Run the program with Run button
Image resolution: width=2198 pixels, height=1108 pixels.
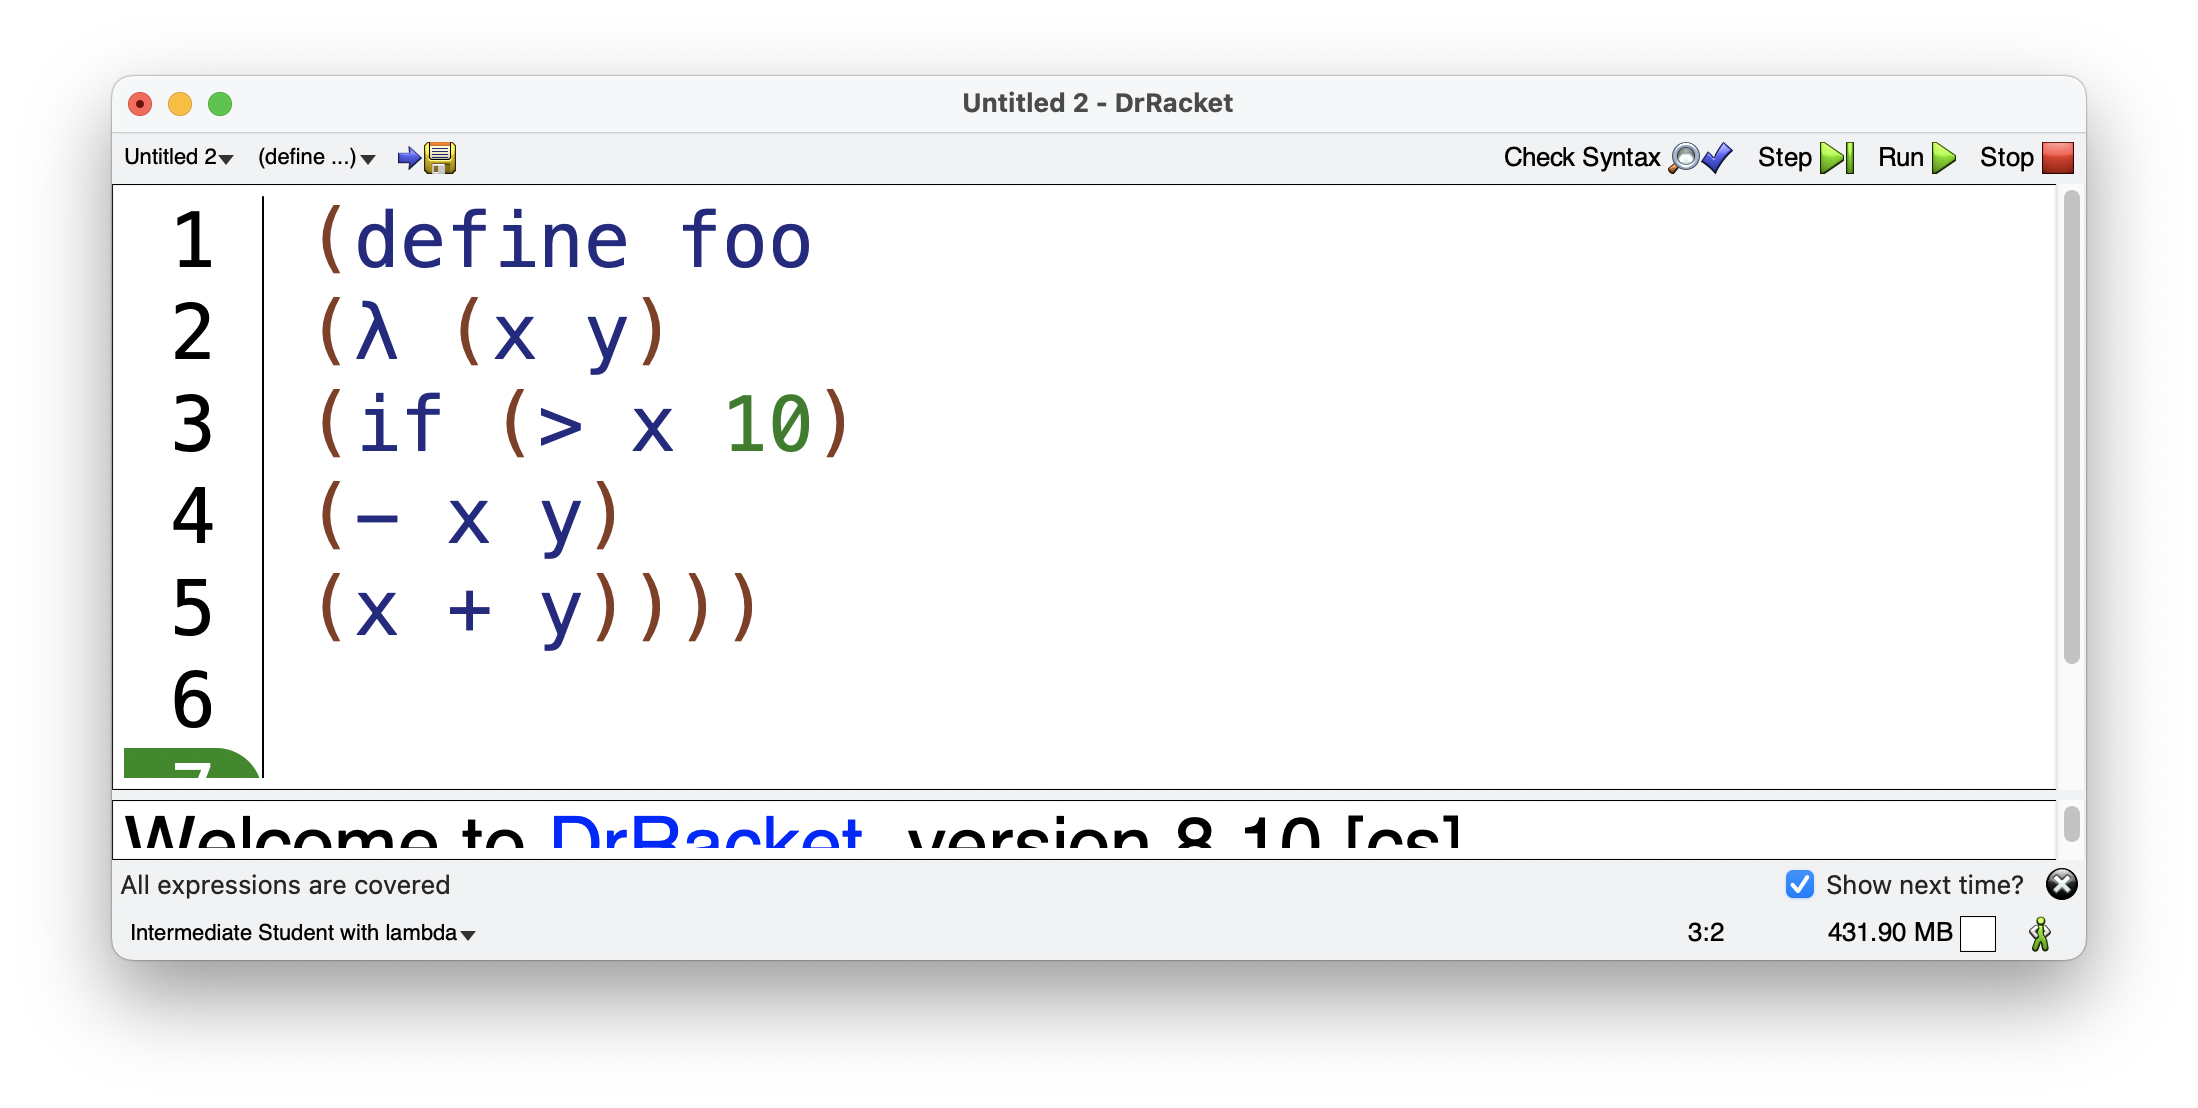pos(1916,158)
